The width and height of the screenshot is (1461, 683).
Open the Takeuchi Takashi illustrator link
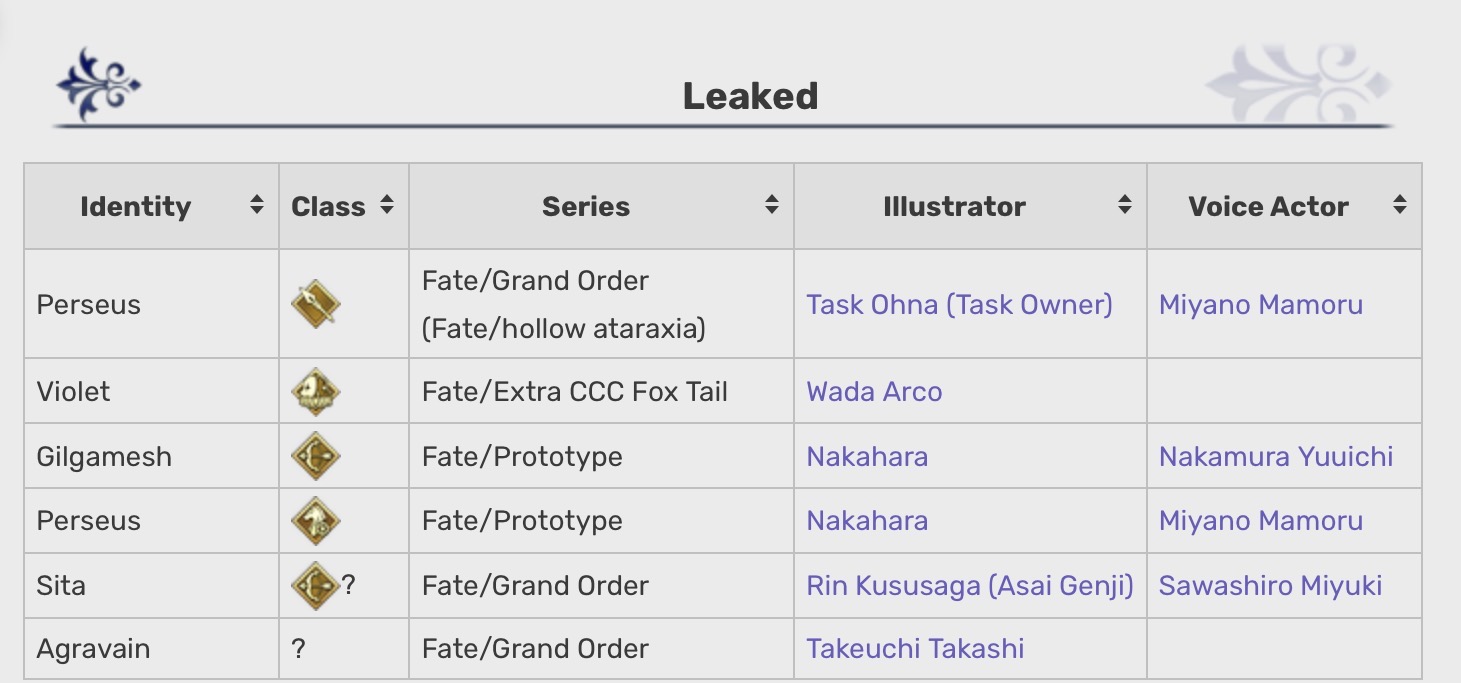tap(915, 648)
